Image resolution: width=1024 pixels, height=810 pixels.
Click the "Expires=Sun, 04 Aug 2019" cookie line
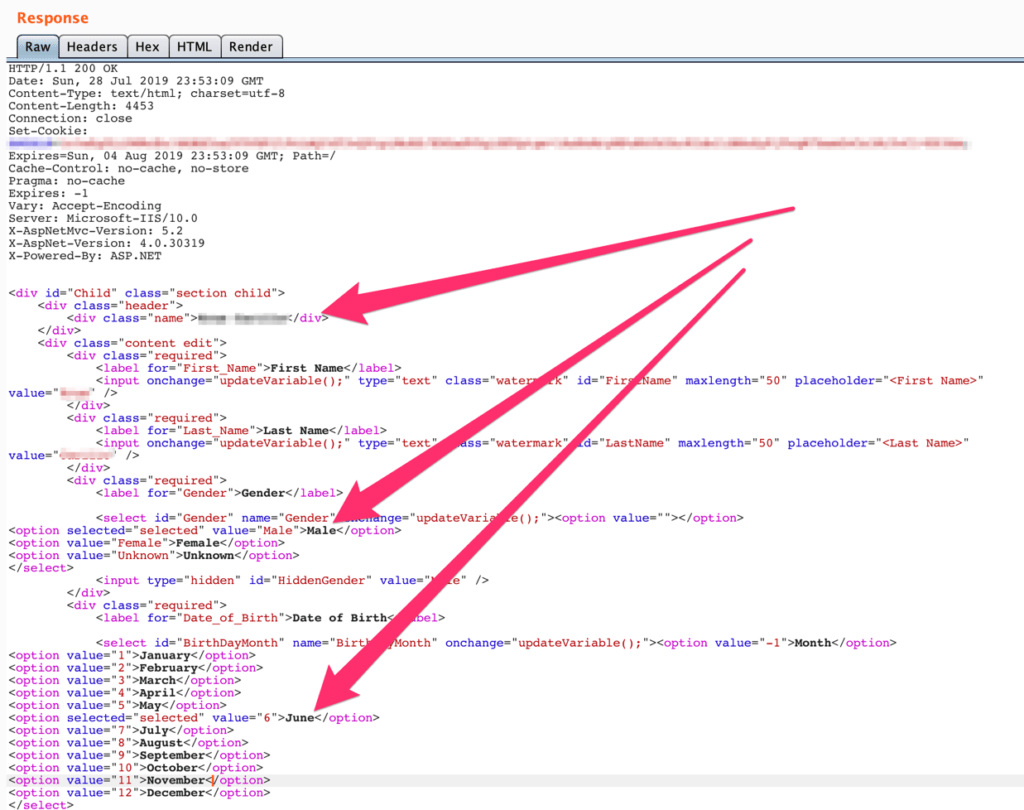pyautogui.click(x=172, y=156)
